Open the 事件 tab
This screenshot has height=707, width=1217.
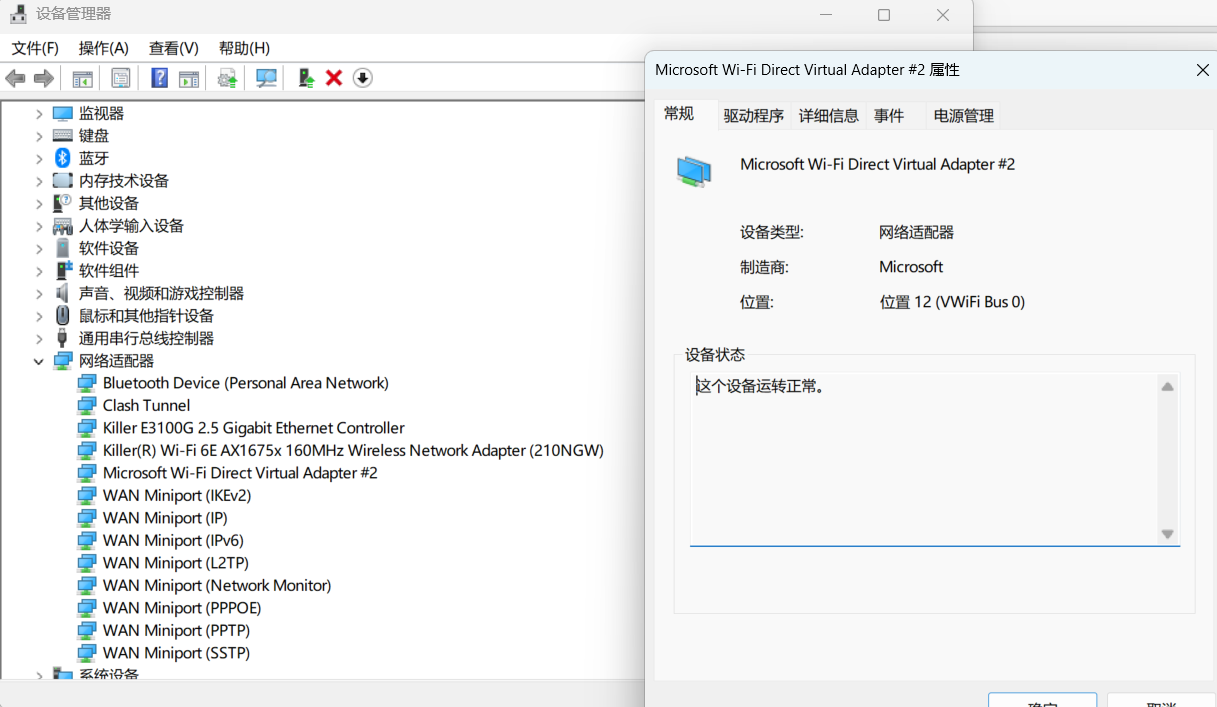[889, 116]
